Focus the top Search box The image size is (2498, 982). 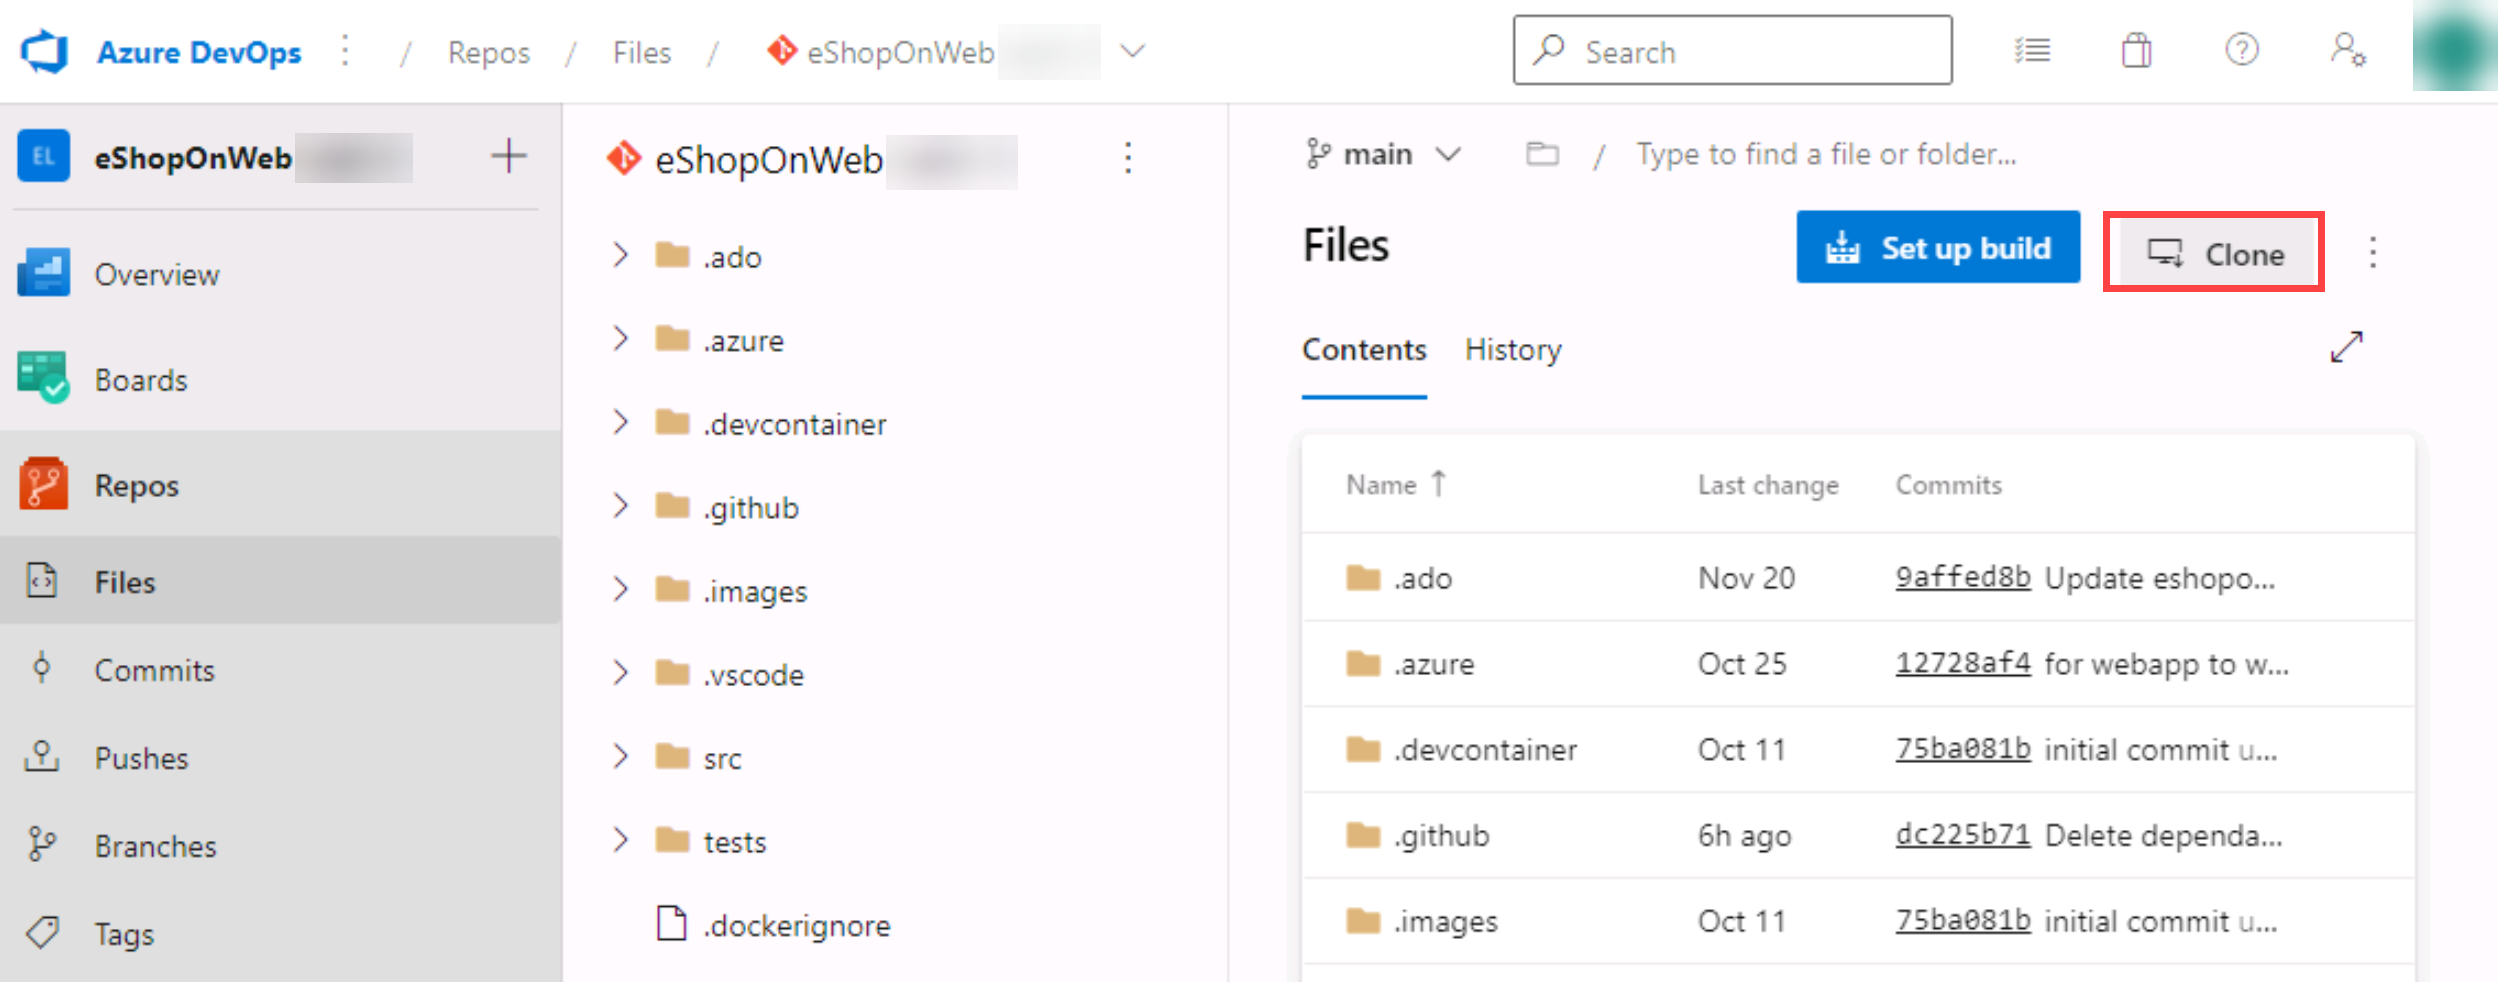(x=1732, y=50)
